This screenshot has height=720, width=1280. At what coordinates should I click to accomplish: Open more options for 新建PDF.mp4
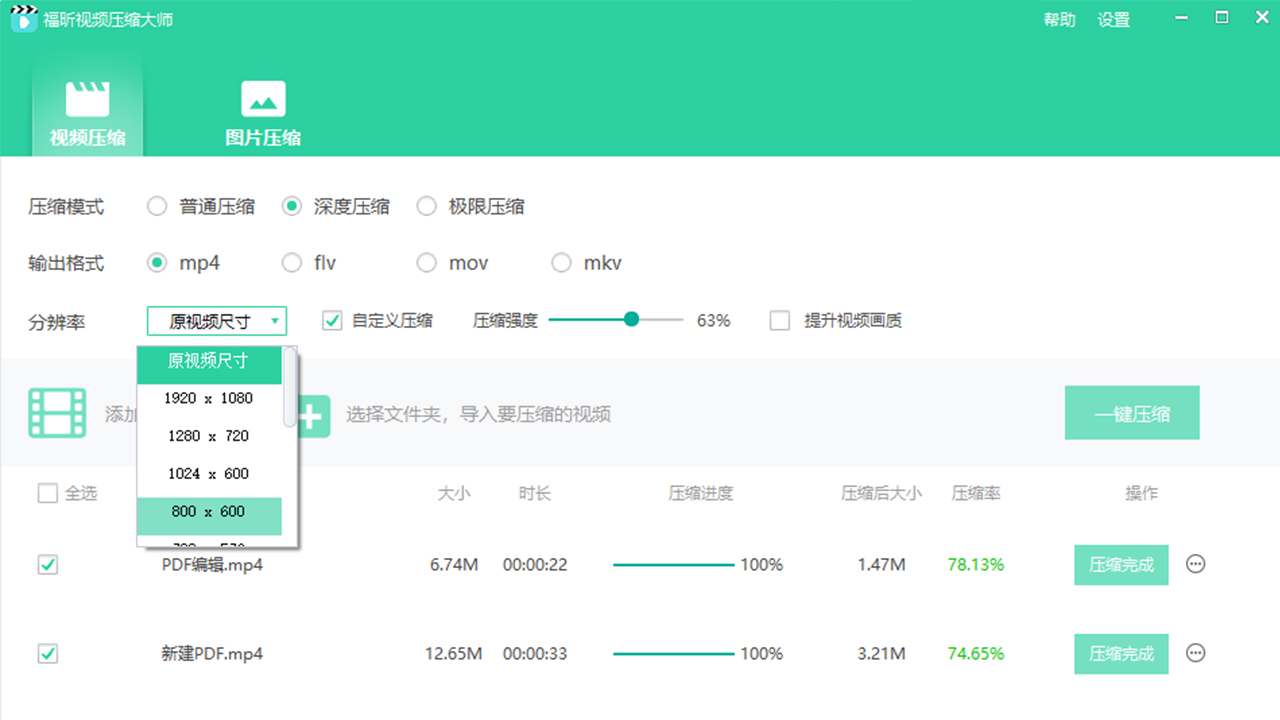1196,653
